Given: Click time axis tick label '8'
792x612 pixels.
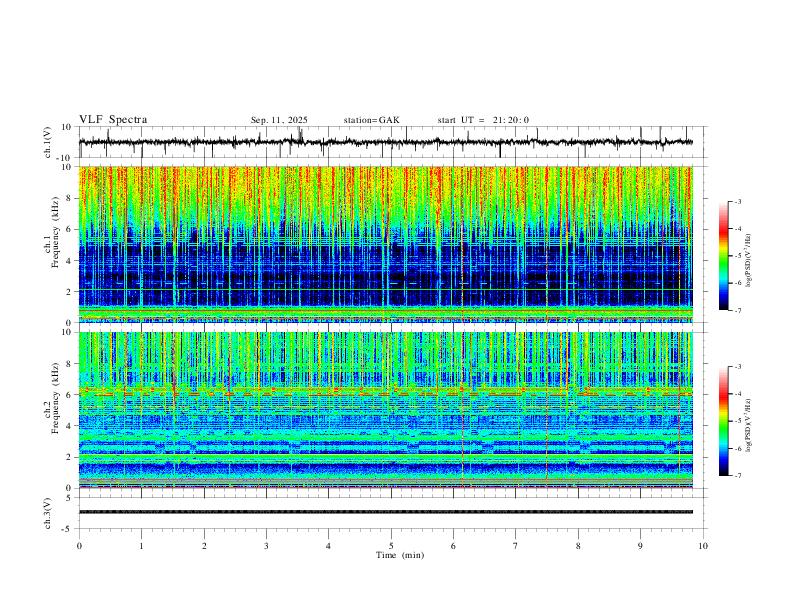Looking at the screenshot, I should (578, 546).
